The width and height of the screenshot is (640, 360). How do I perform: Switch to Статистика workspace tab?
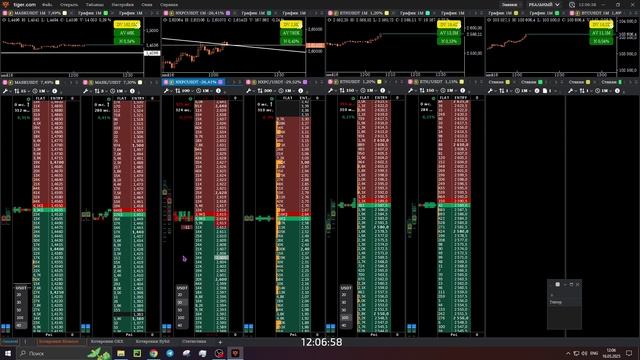pos(194,342)
